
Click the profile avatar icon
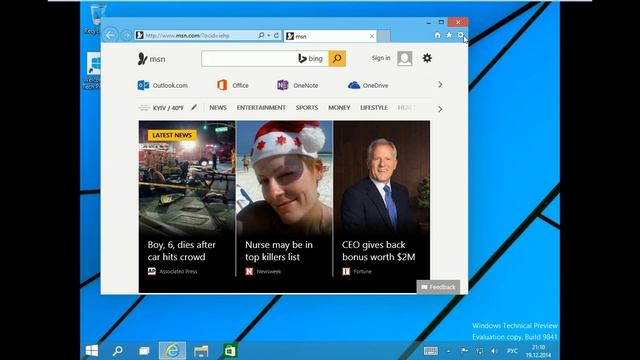click(404, 58)
